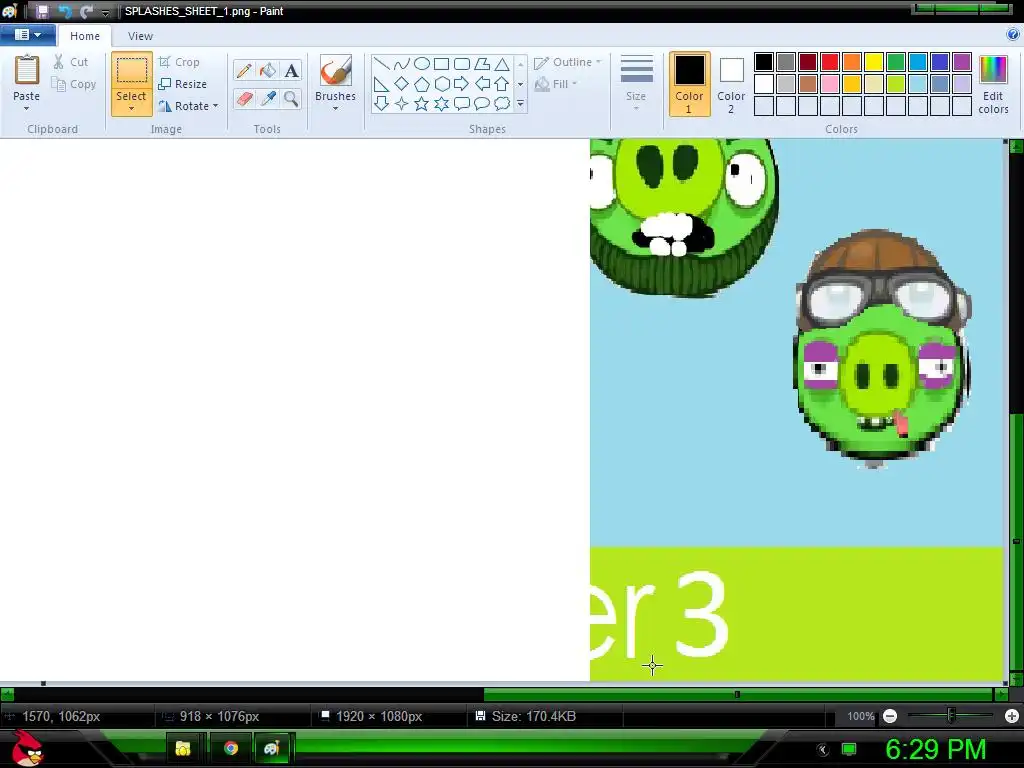
Task: Switch to the View tab
Action: click(140, 36)
